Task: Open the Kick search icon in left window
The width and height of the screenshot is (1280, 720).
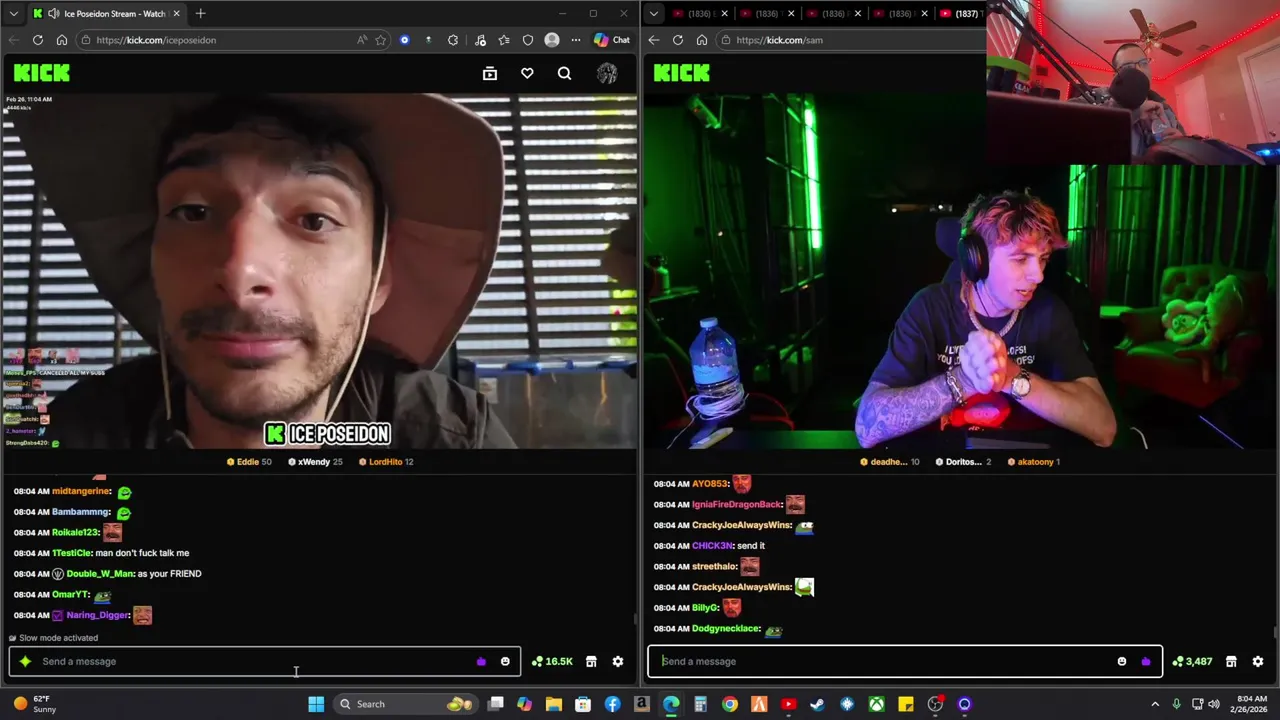Action: tap(564, 73)
